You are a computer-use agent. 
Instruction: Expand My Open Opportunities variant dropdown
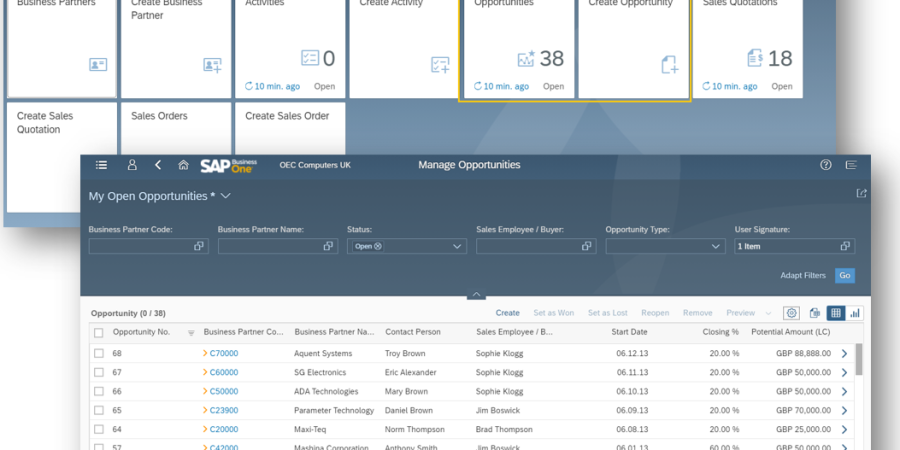(x=226, y=196)
